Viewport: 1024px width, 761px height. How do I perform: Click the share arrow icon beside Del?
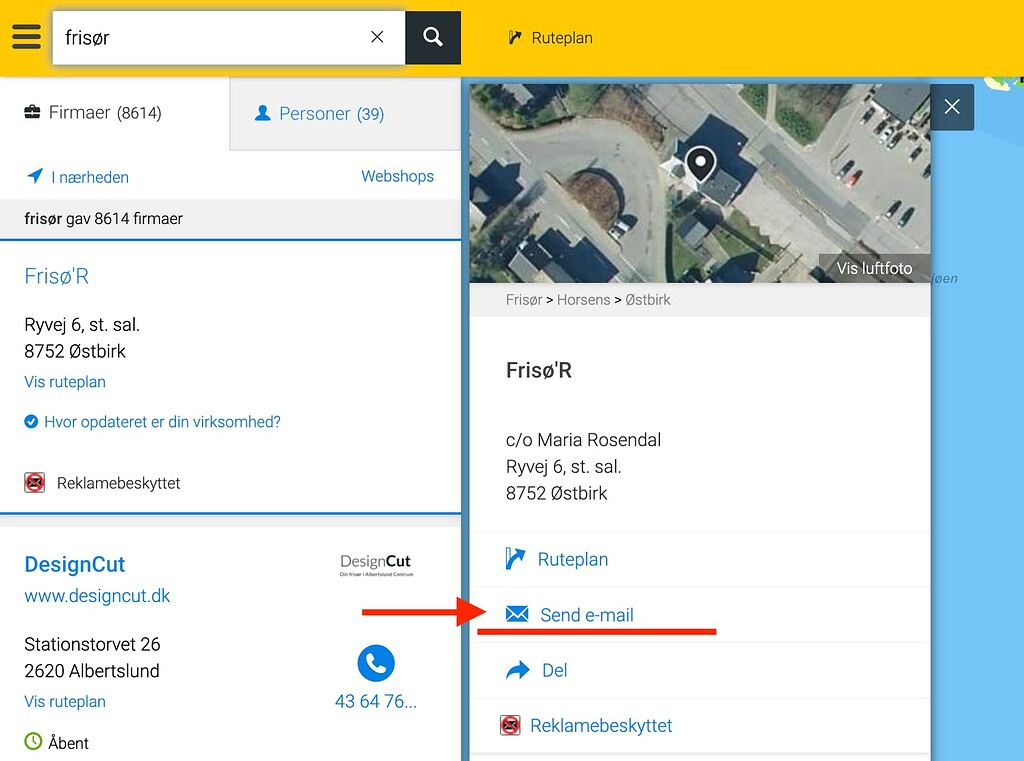pyautogui.click(x=517, y=670)
